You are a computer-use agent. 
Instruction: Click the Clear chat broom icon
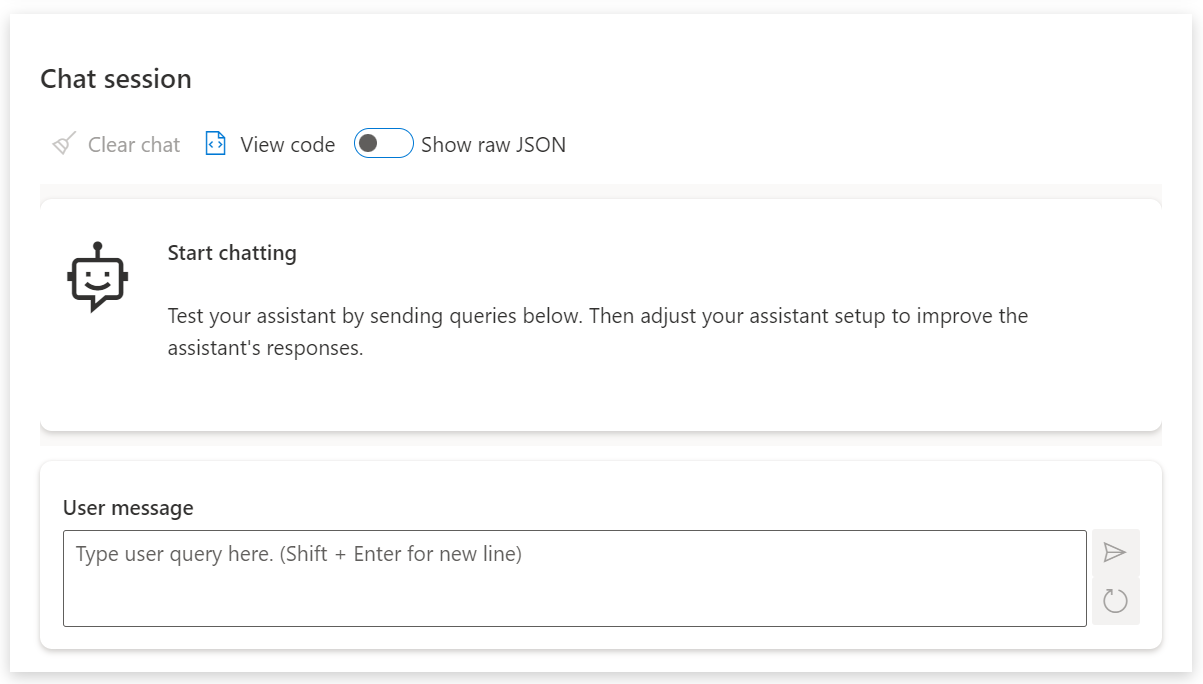(63, 143)
